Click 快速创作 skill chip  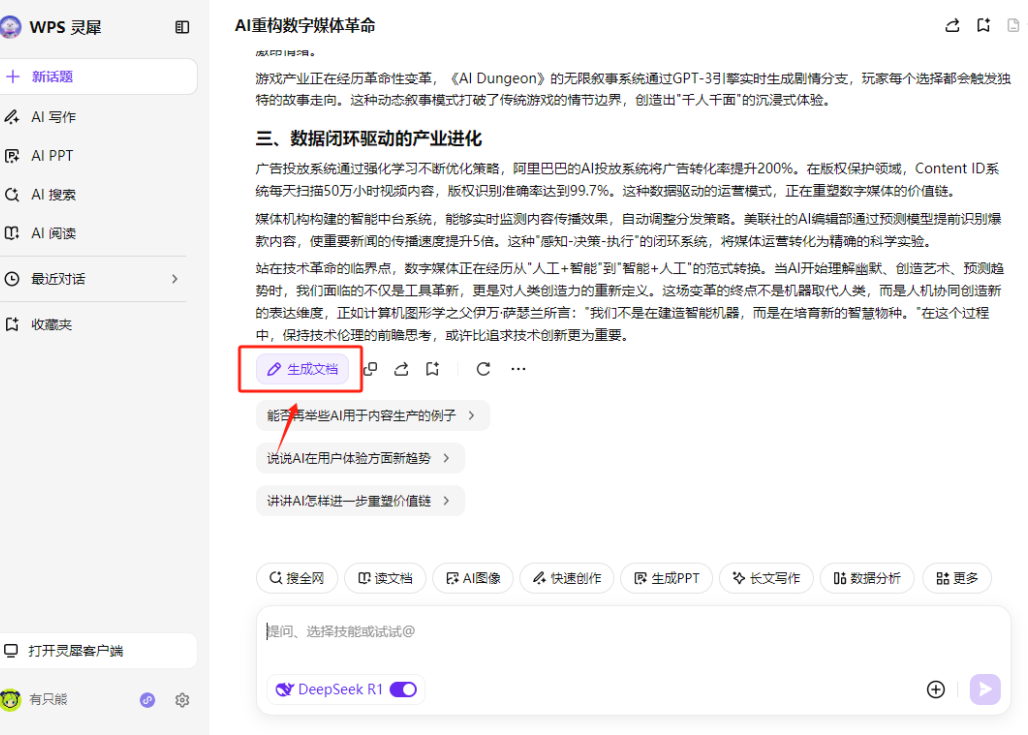(x=567, y=578)
